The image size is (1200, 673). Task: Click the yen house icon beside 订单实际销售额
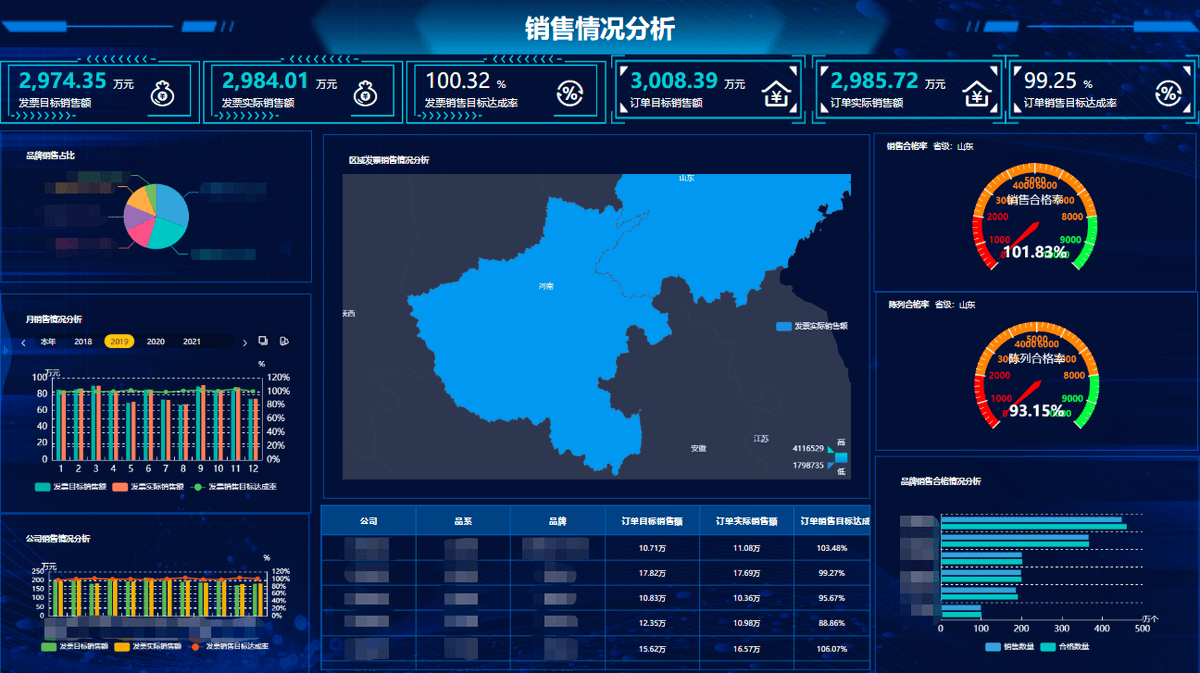(x=977, y=93)
